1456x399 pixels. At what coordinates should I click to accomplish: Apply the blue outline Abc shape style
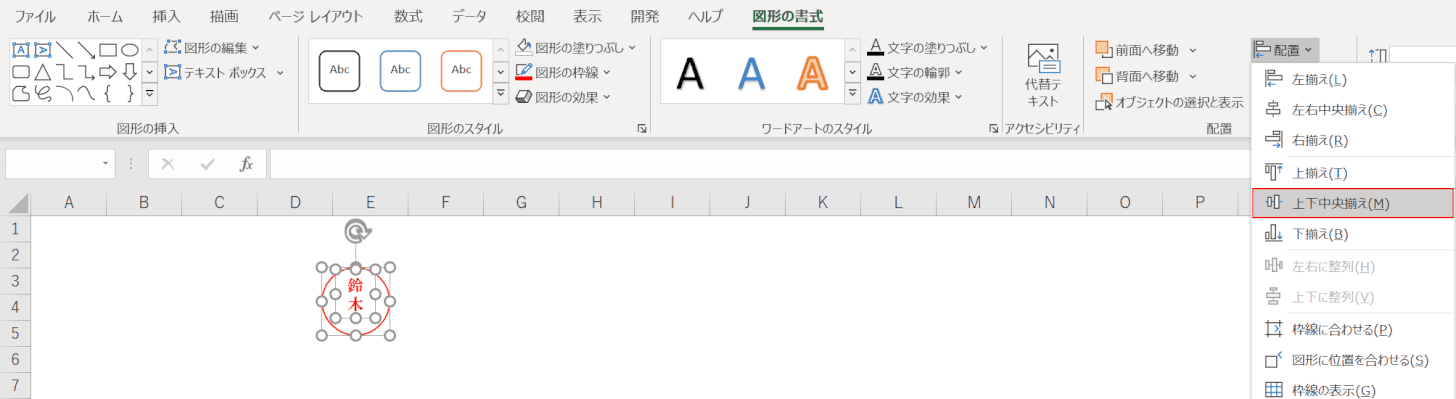click(x=400, y=70)
